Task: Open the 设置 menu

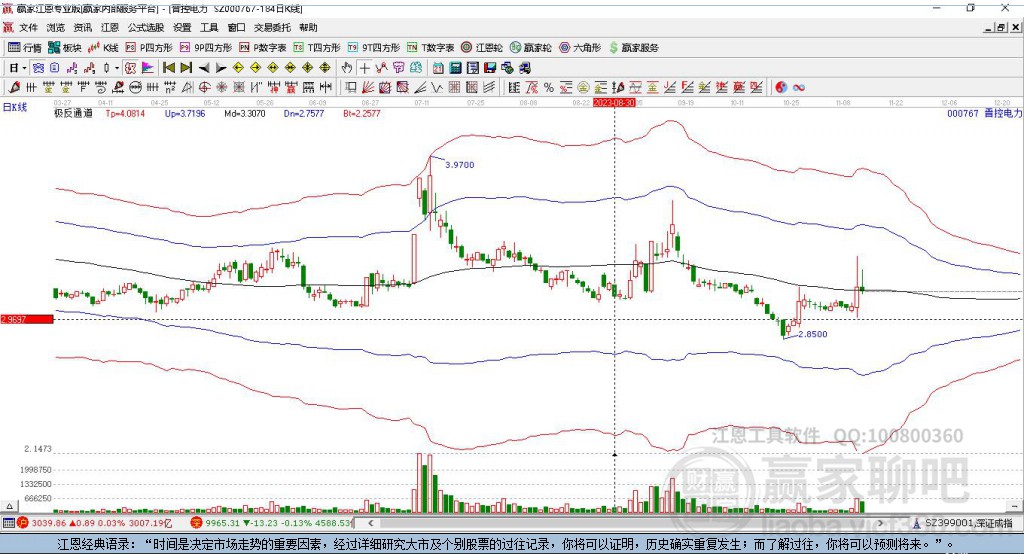Action: pos(182,27)
